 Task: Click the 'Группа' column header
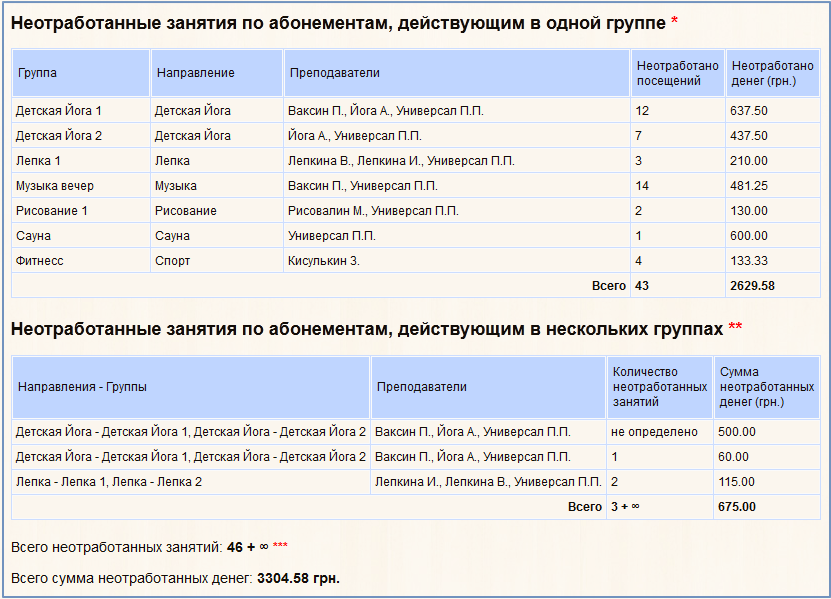[37, 73]
